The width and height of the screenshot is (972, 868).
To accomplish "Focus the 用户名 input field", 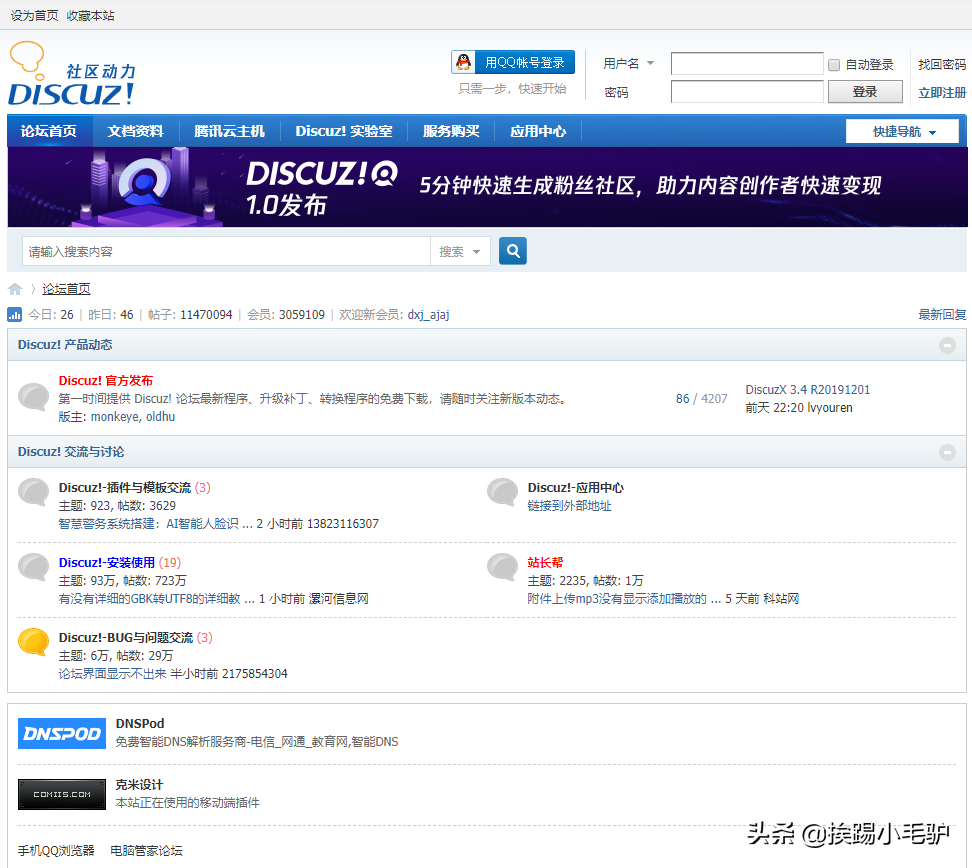I will 747,63.
